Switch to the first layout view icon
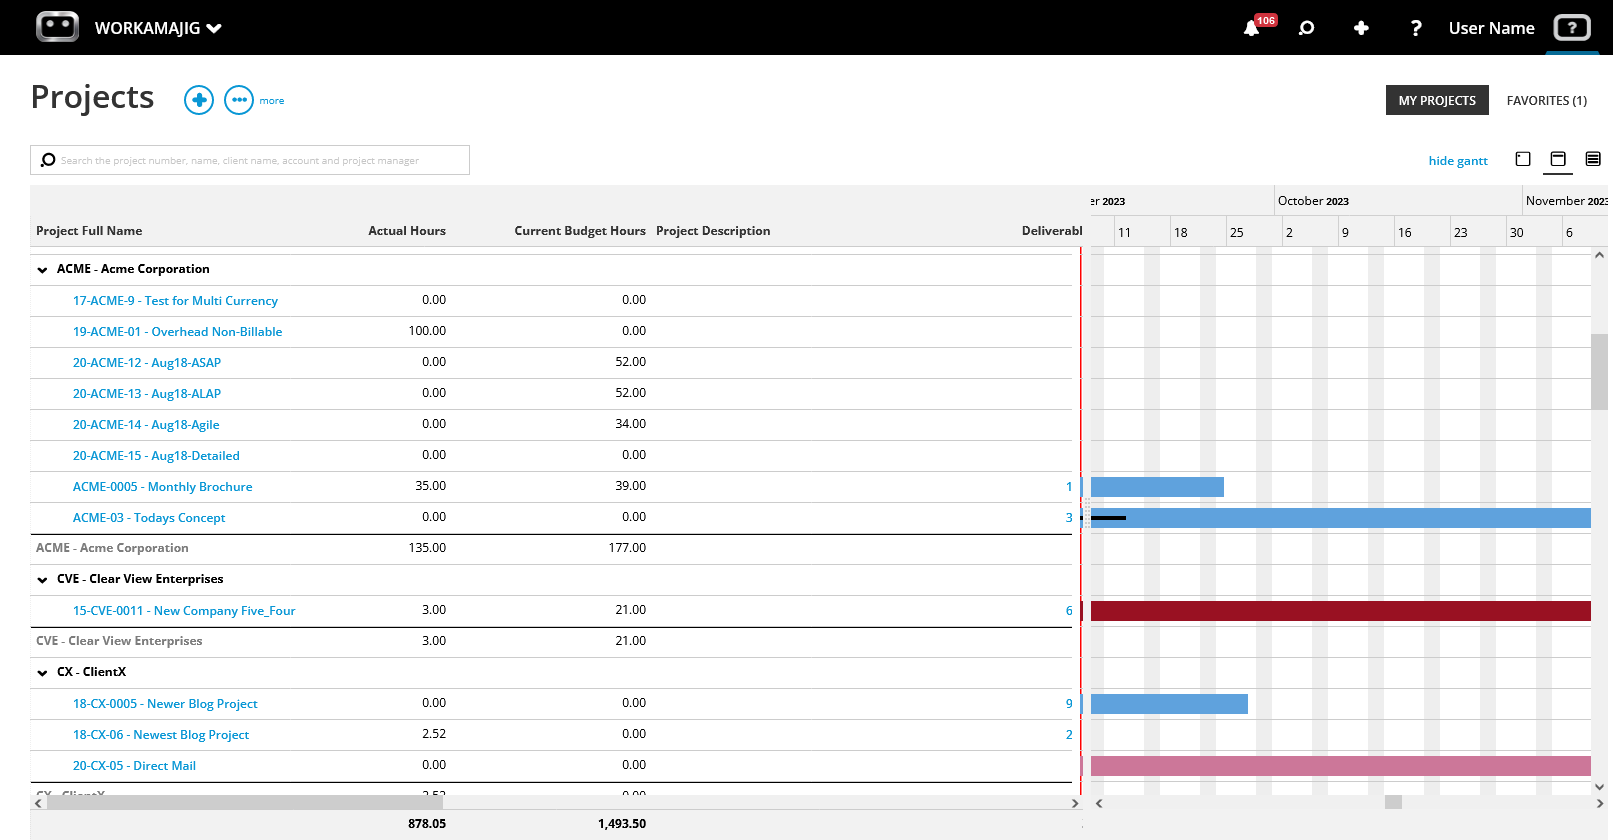 [x=1523, y=159]
